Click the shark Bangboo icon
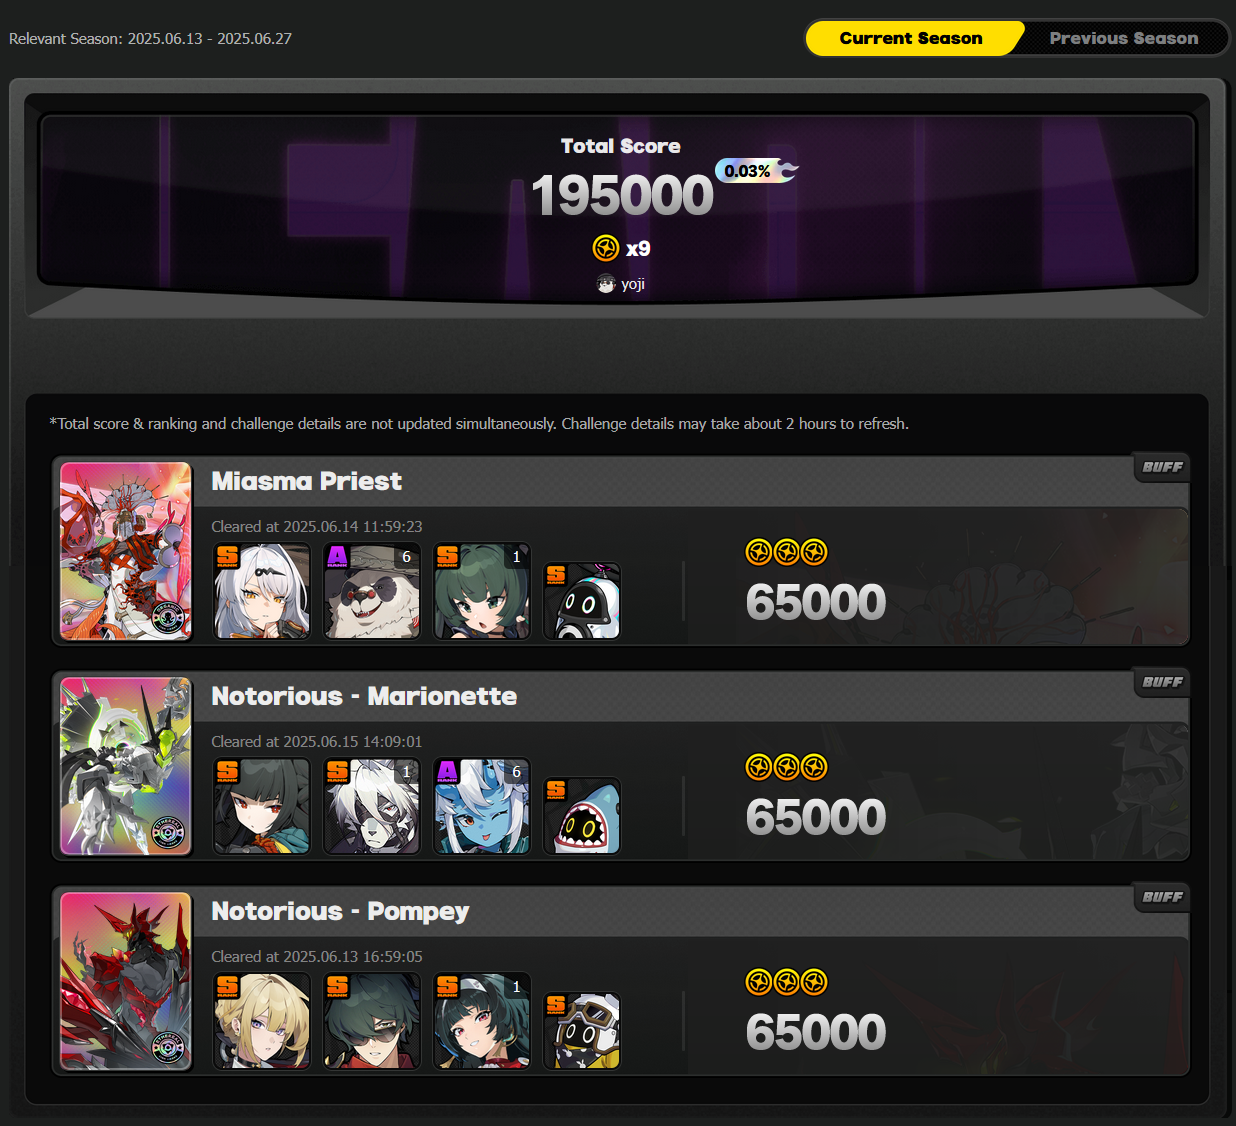 pos(582,816)
